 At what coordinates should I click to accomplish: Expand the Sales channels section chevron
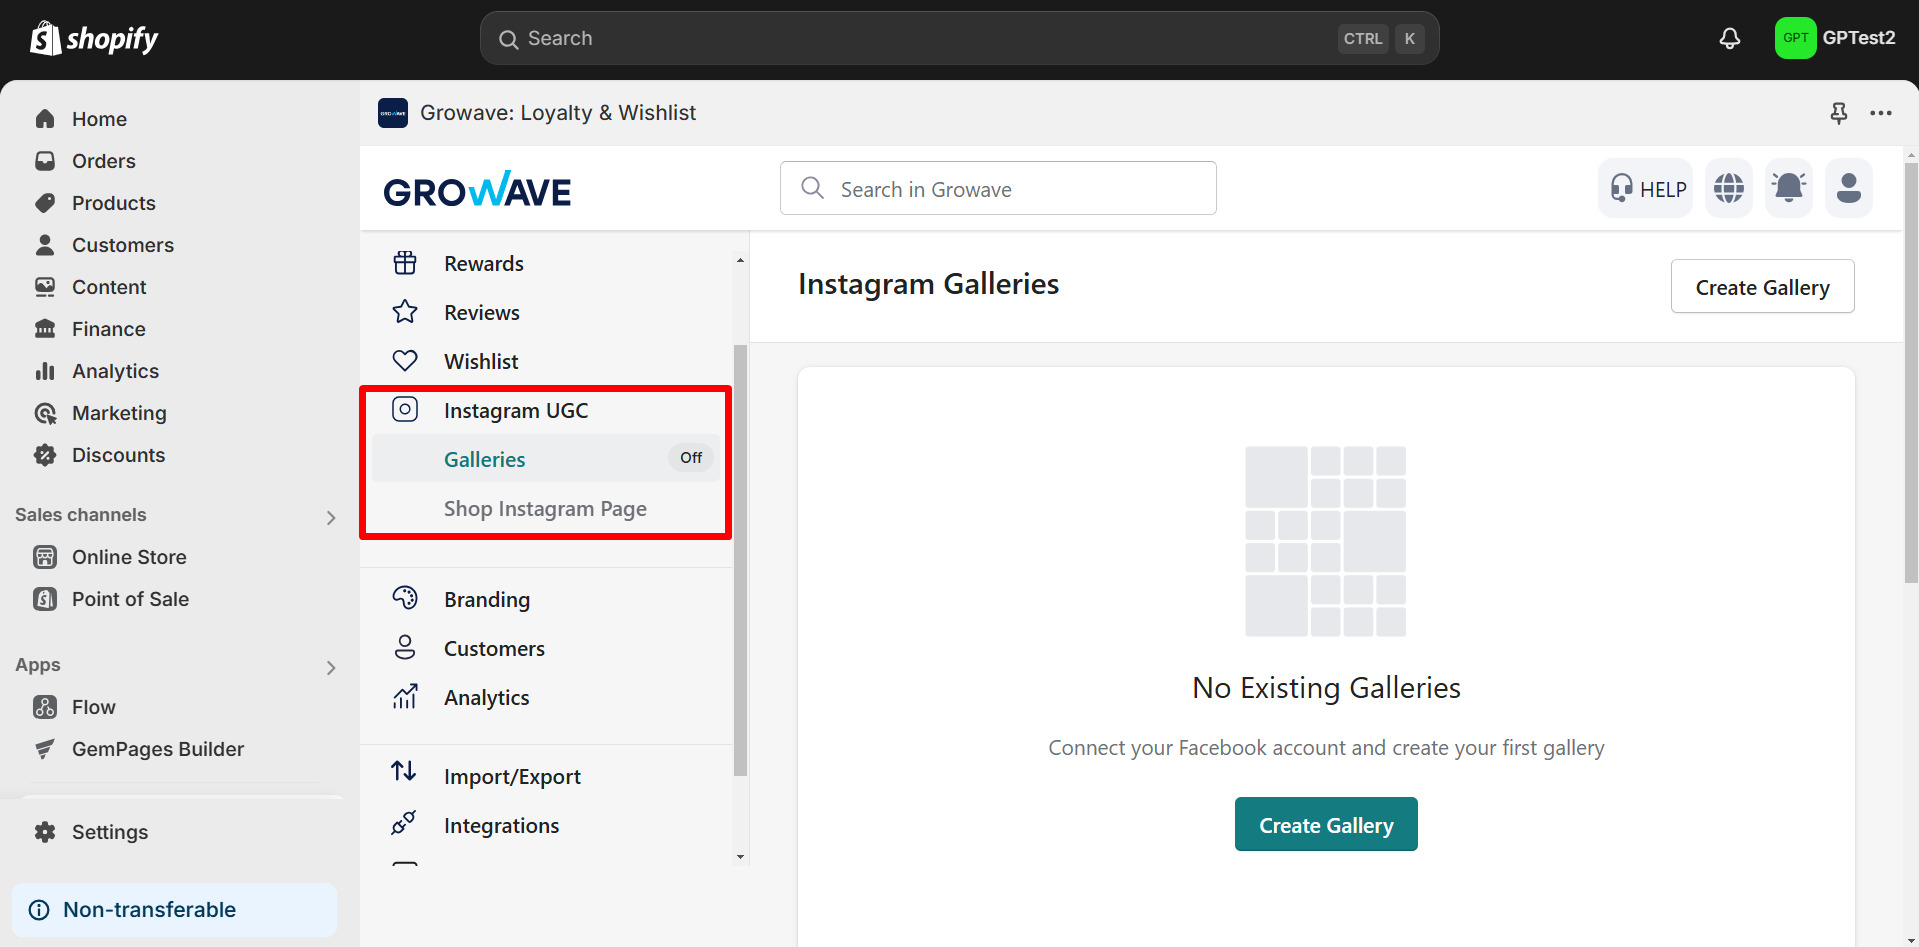(331, 517)
